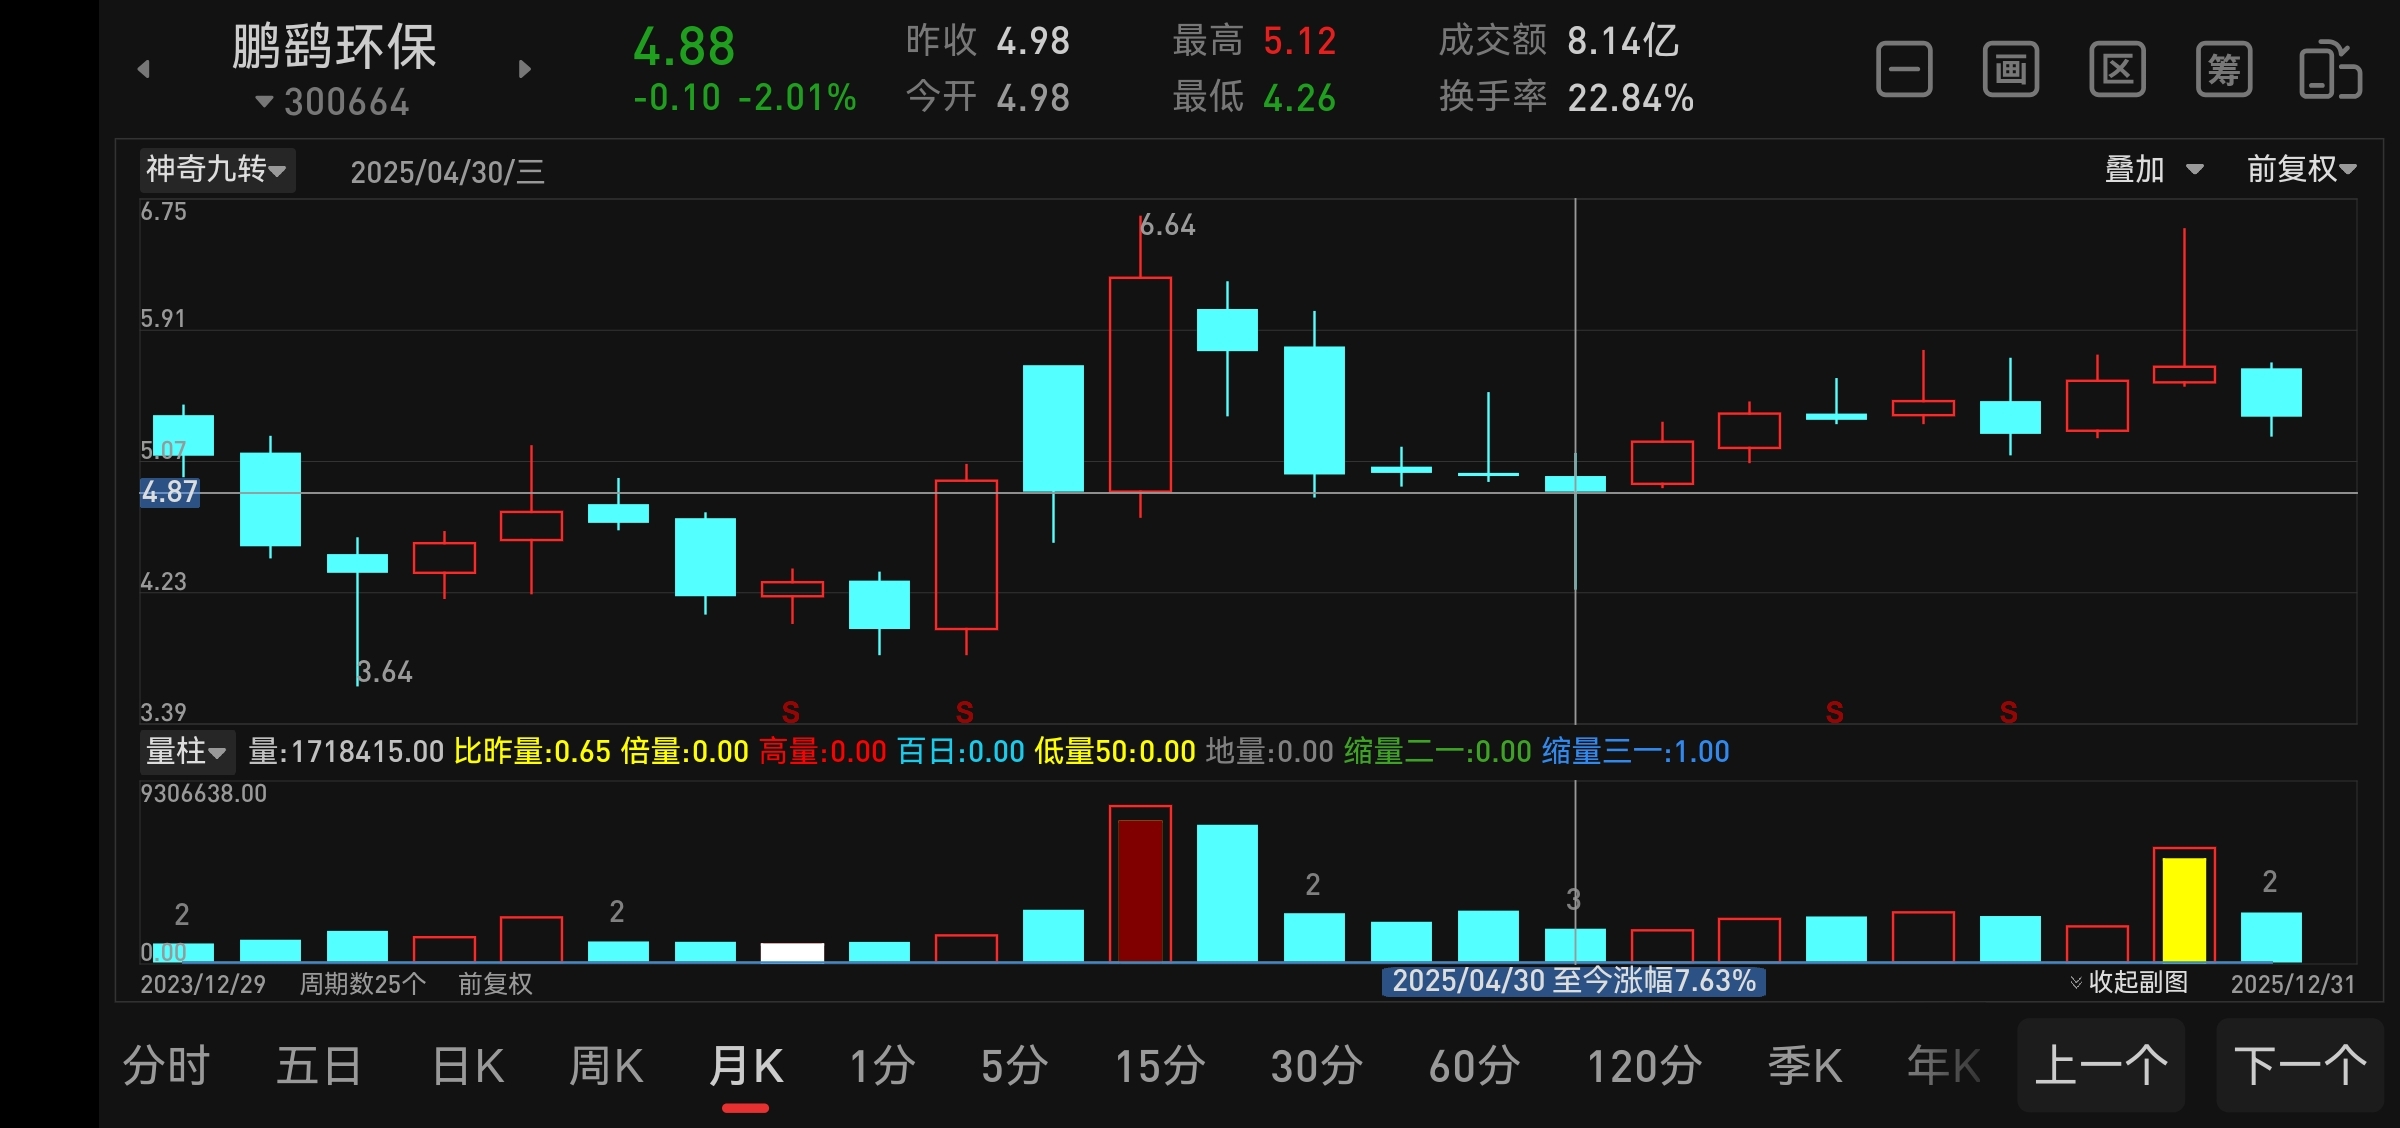2400x1128 pixels.
Task: Go to next stock with right arrow
Action: click(525, 69)
